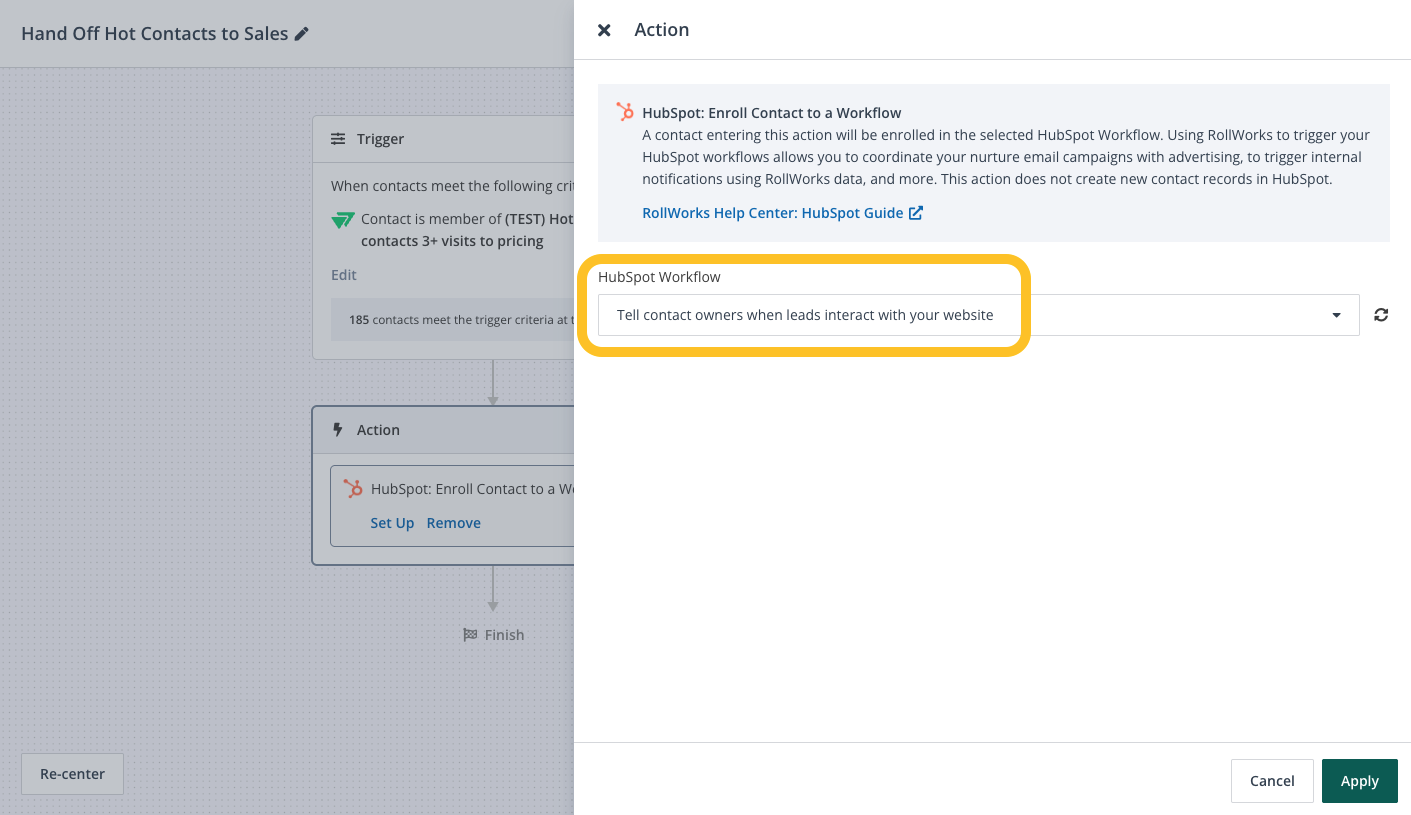This screenshot has height=815, width=1411.
Task: Click Set Up link in Action card
Action: (x=392, y=523)
